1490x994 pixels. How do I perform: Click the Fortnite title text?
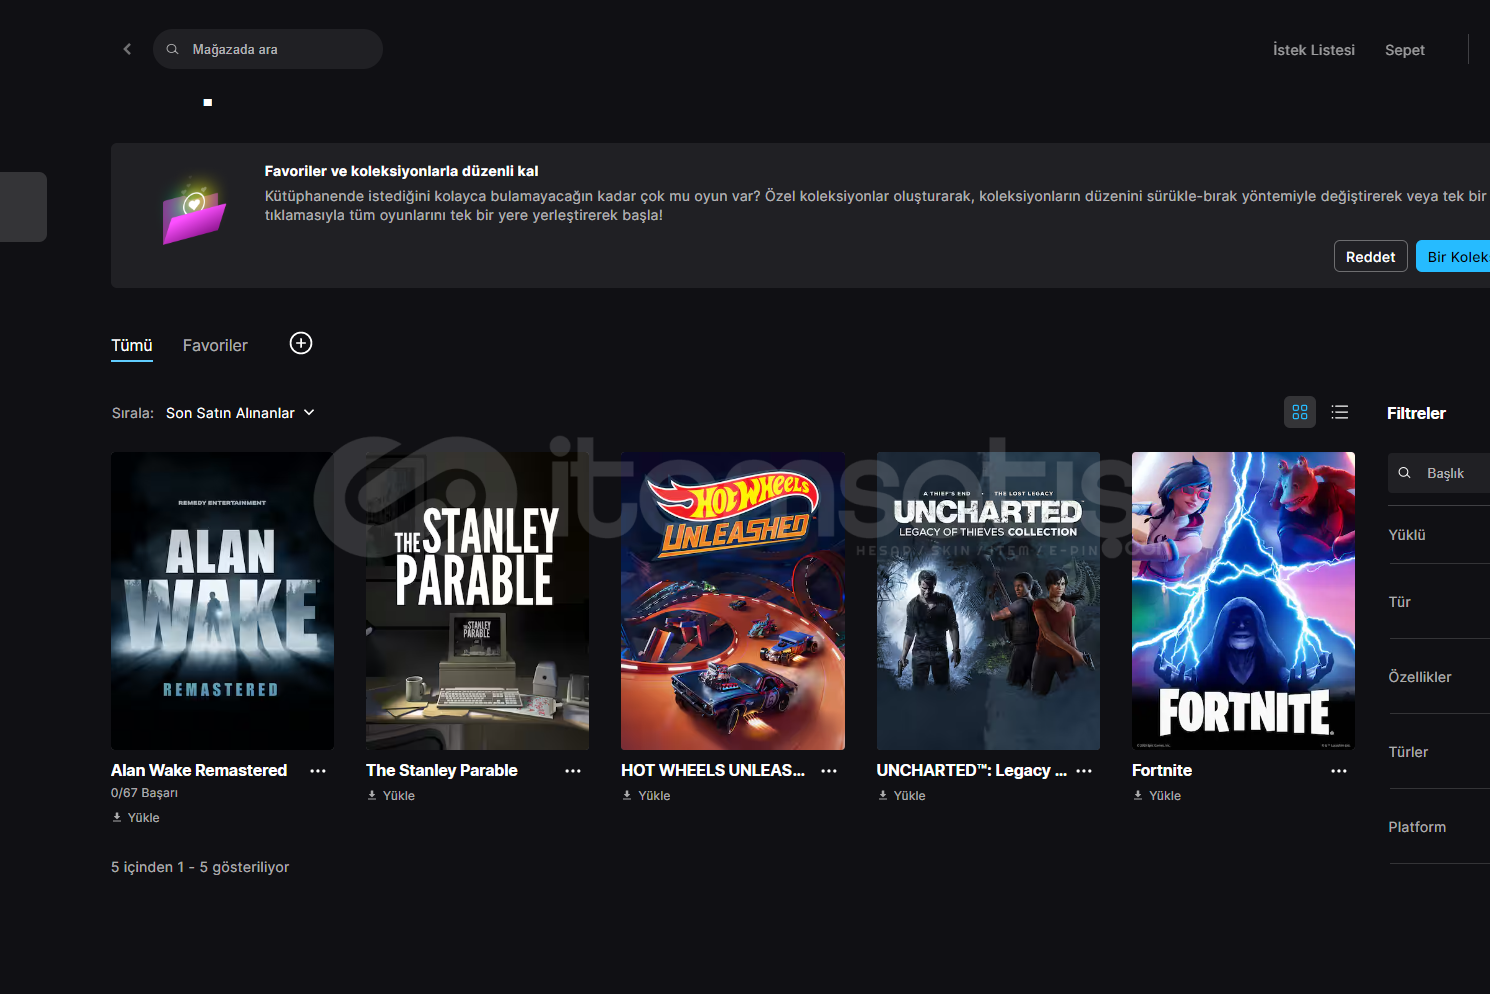click(1162, 770)
